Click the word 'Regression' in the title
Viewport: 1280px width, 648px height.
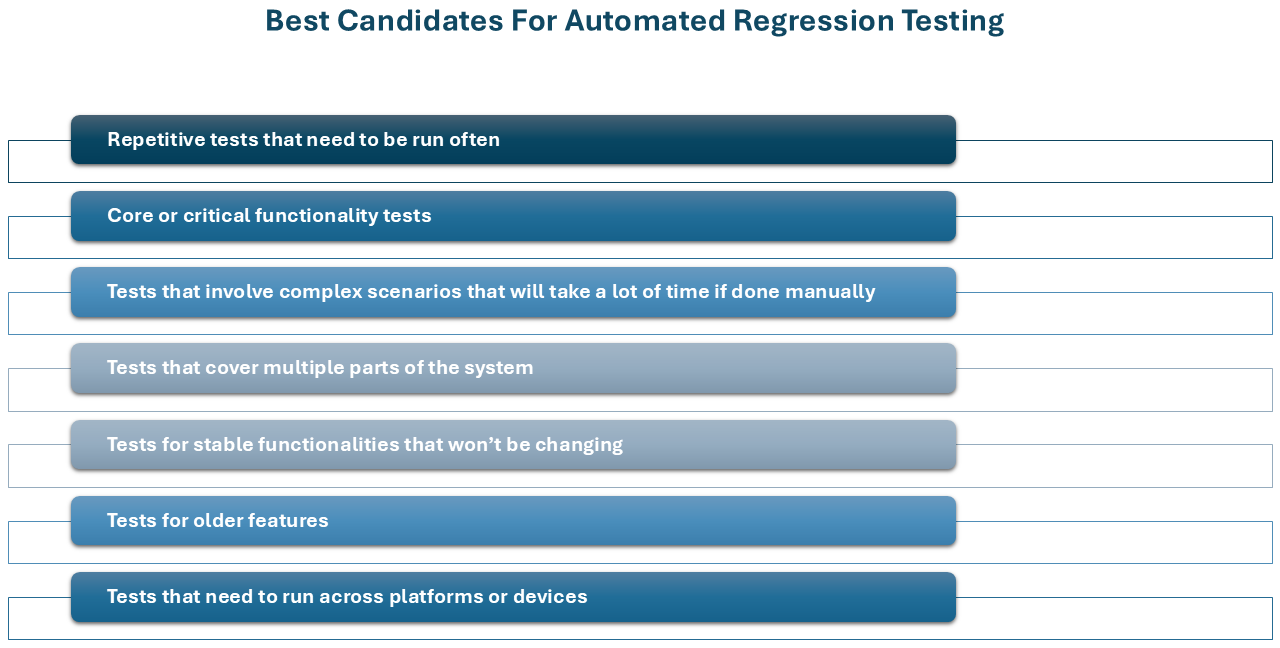coord(790,21)
